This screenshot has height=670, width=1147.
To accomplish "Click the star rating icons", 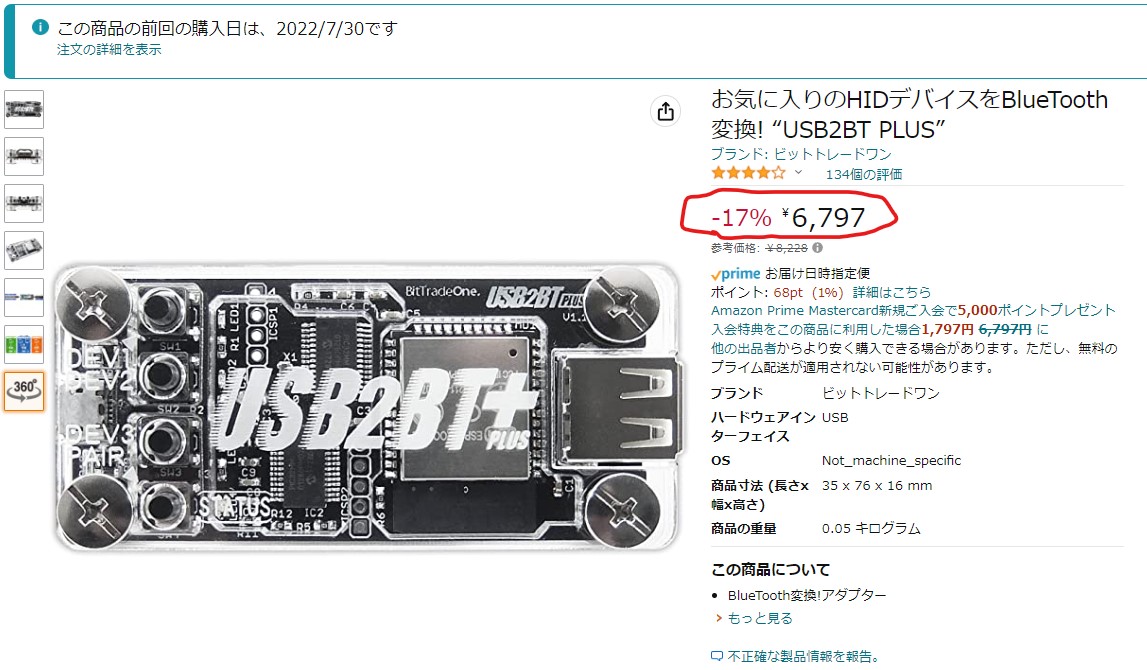I will [748, 173].
